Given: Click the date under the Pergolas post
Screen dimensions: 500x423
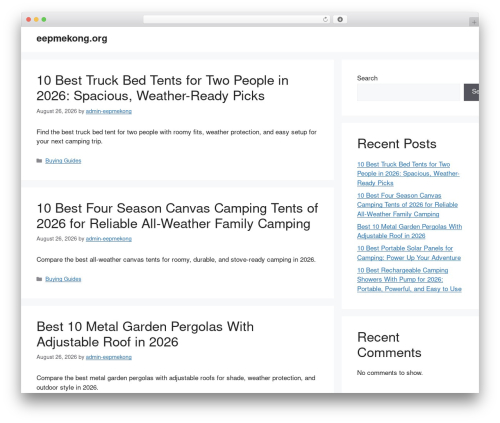Looking at the screenshot, I should click(x=56, y=357).
